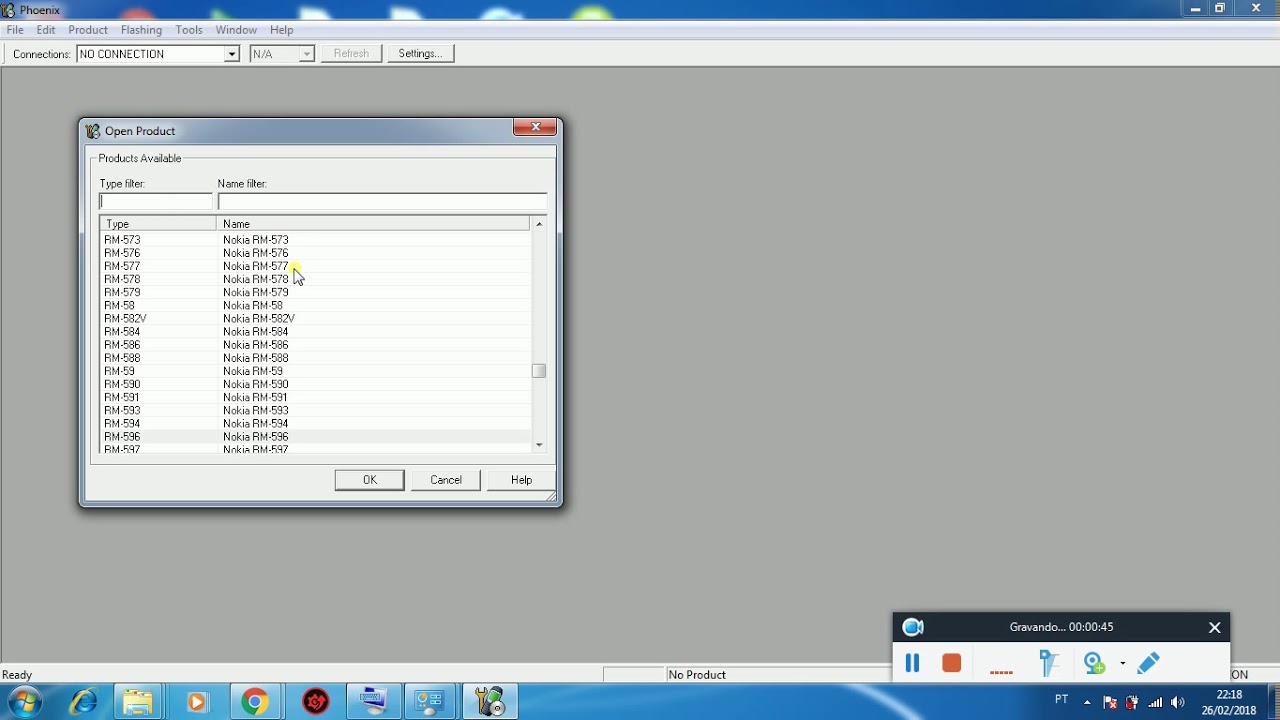Expand the recorder zoom options arrow
Viewport: 1280px width, 720px height.
tap(1123, 663)
